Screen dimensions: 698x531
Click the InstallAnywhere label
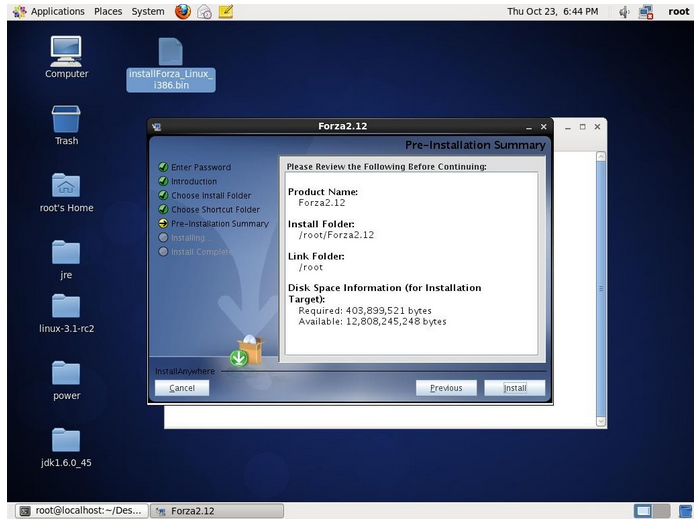point(184,371)
